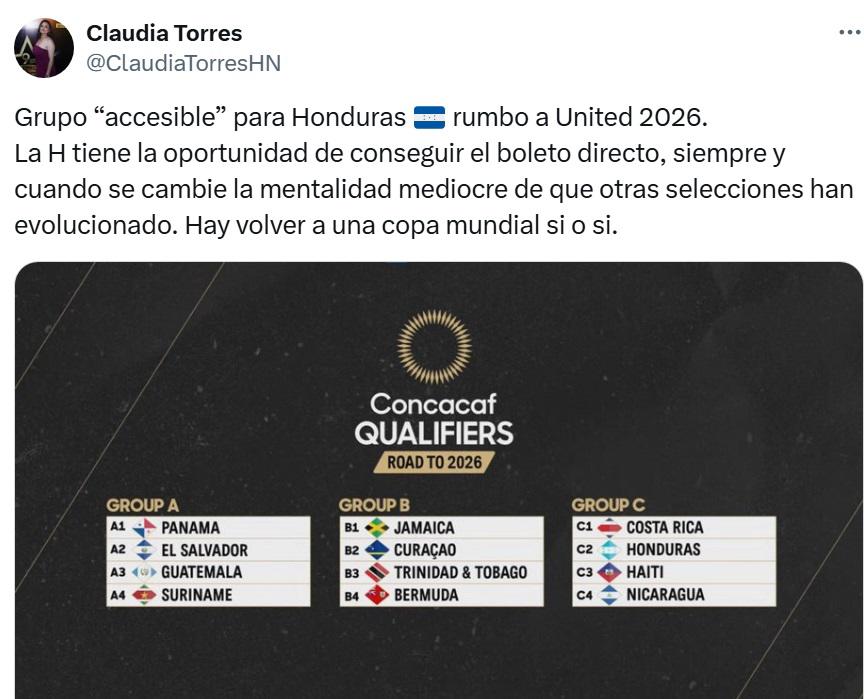Click the ROAD TO 2026 banner
Screen dimensions: 864x699
432,462
